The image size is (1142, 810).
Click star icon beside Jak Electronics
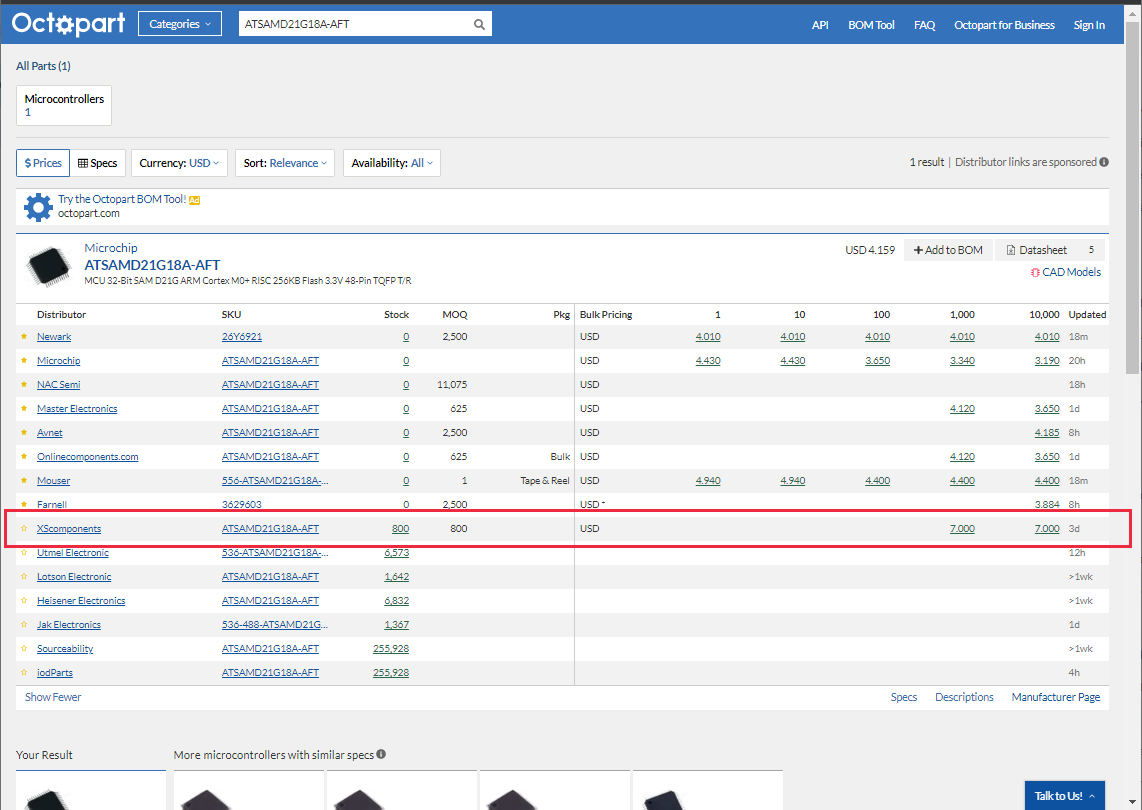(24, 624)
